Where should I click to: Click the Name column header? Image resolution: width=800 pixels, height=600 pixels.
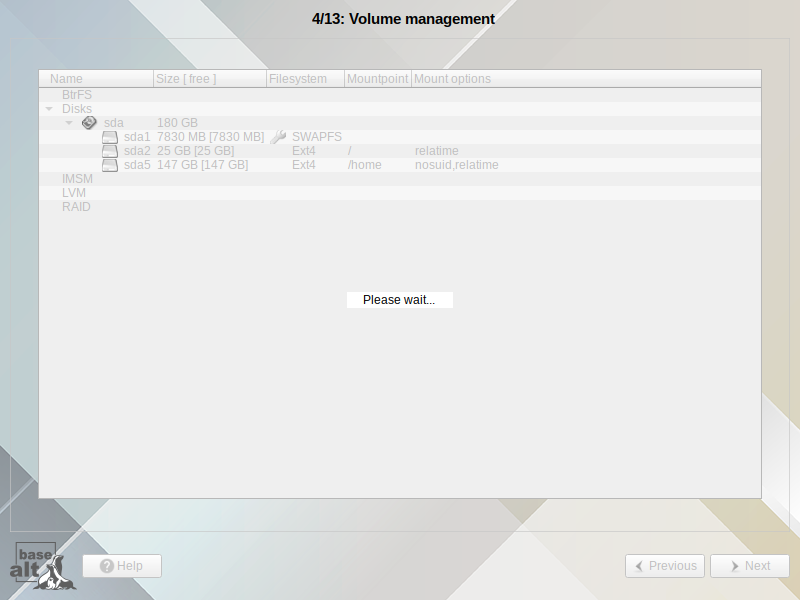click(96, 79)
